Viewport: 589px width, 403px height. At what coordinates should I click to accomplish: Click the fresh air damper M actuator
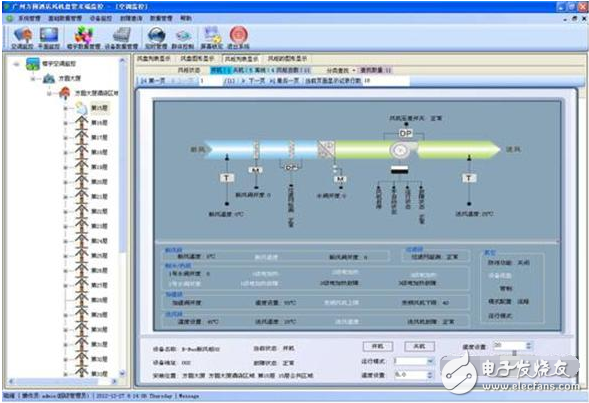click(256, 171)
